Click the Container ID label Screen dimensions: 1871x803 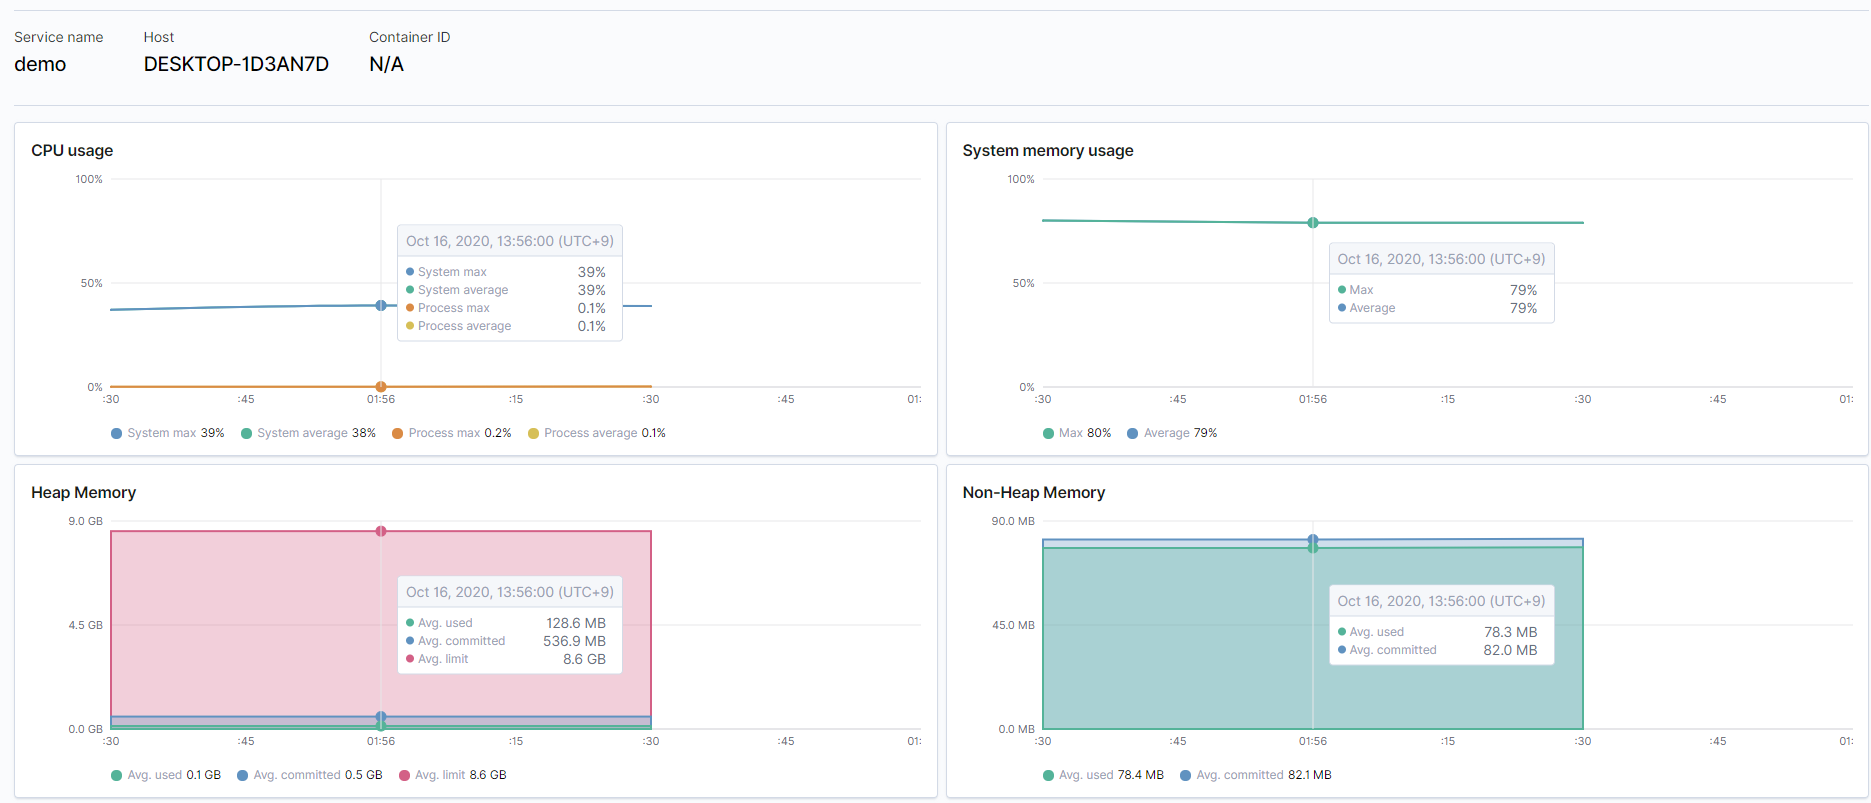click(410, 37)
